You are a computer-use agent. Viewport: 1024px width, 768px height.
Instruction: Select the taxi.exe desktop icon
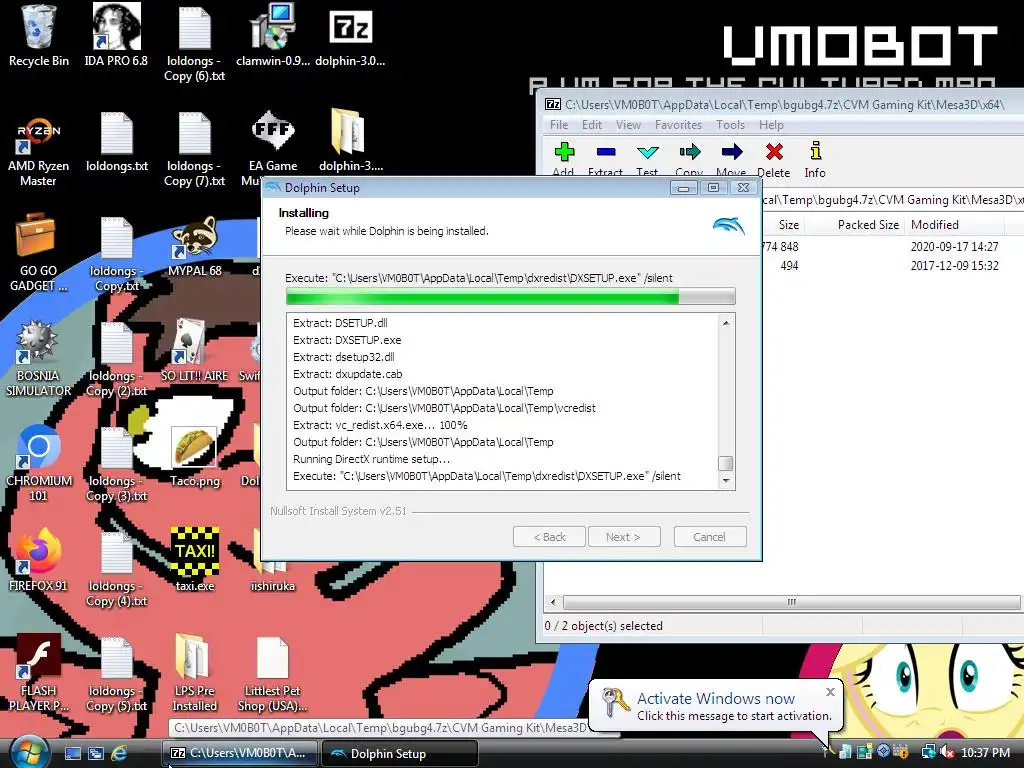[195, 560]
